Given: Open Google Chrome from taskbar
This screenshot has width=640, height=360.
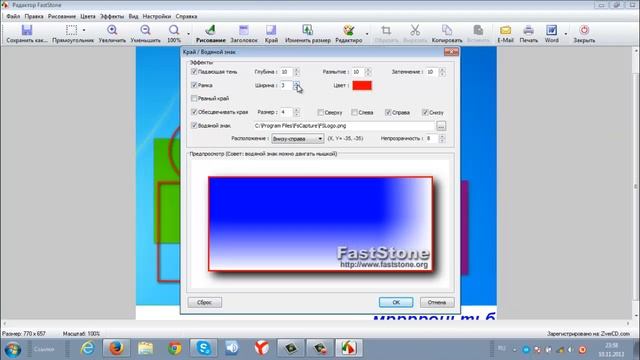Looking at the screenshot, I should 175,348.
